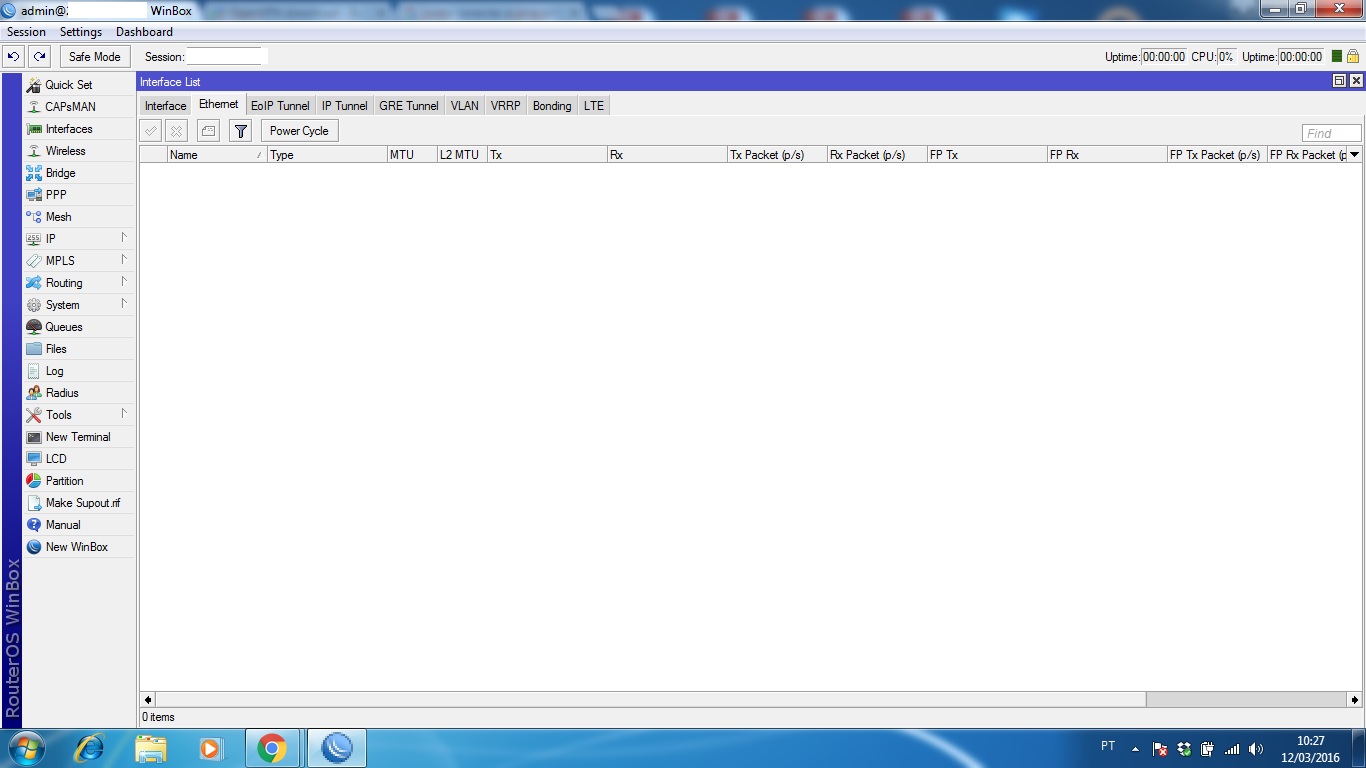Open Windows Explorer from the taskbar
The image size is (1366, 768).
point(150,748)
